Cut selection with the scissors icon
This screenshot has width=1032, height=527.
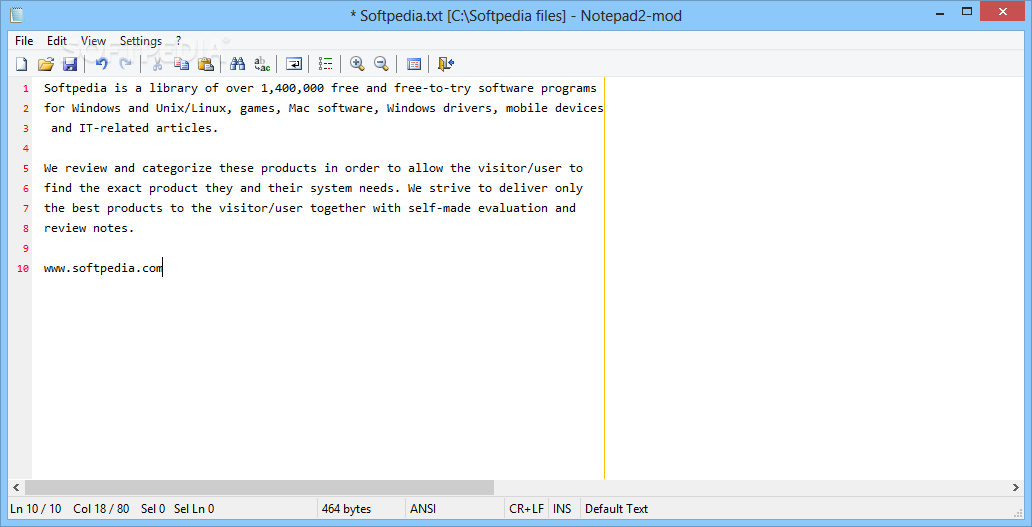(157, 64)
